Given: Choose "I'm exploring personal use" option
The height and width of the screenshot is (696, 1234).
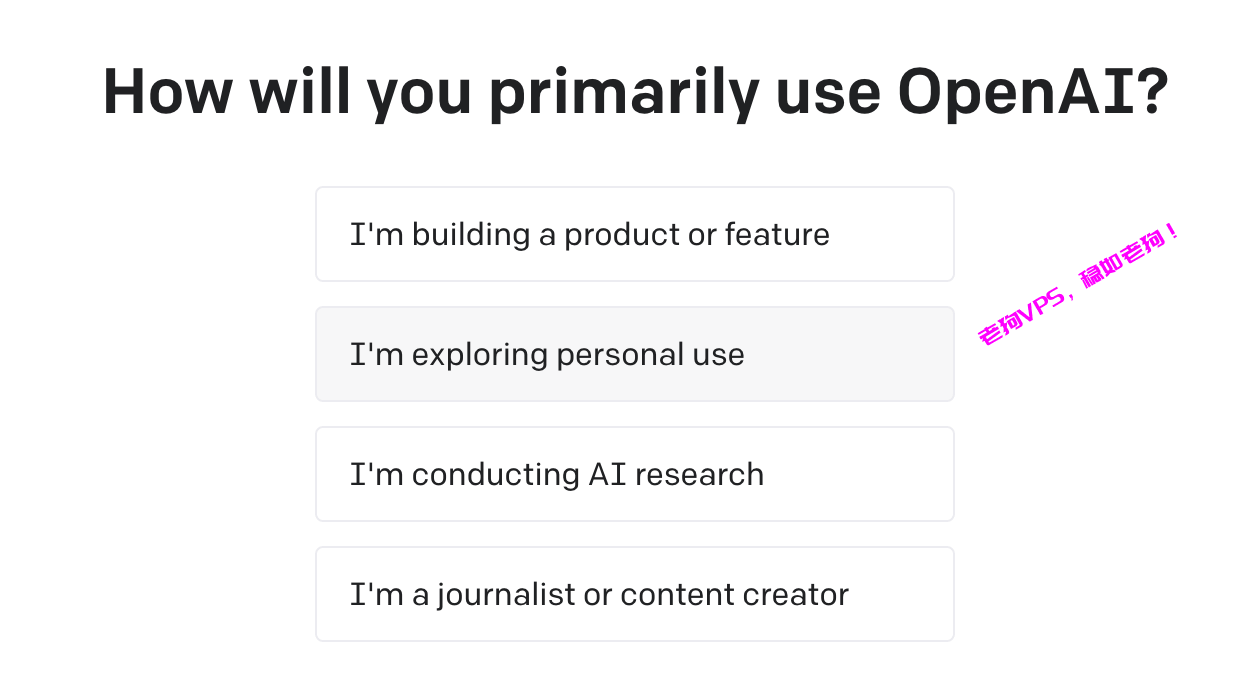Looking at the screenshot, I should pyautogui.click(x=634, y=354).
